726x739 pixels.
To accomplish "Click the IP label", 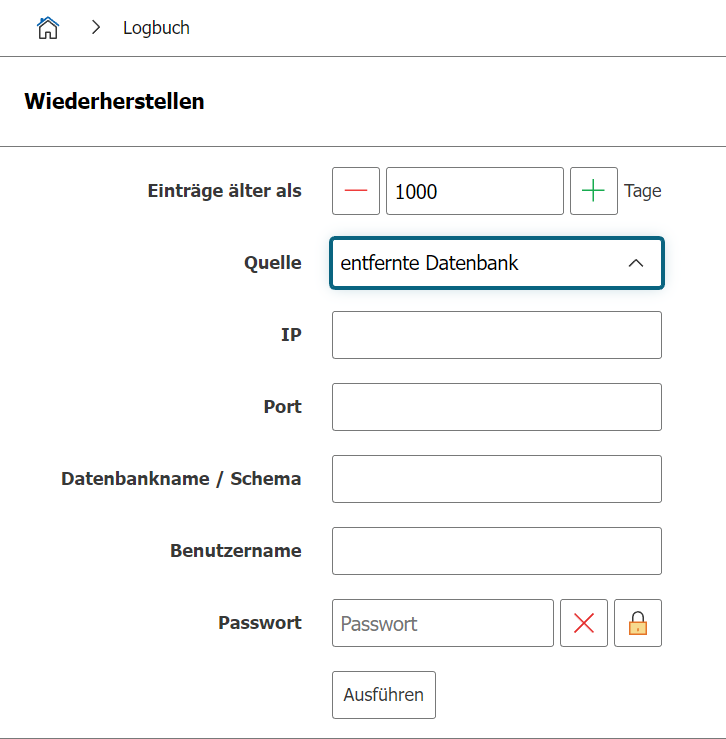I will click(291, 335).
